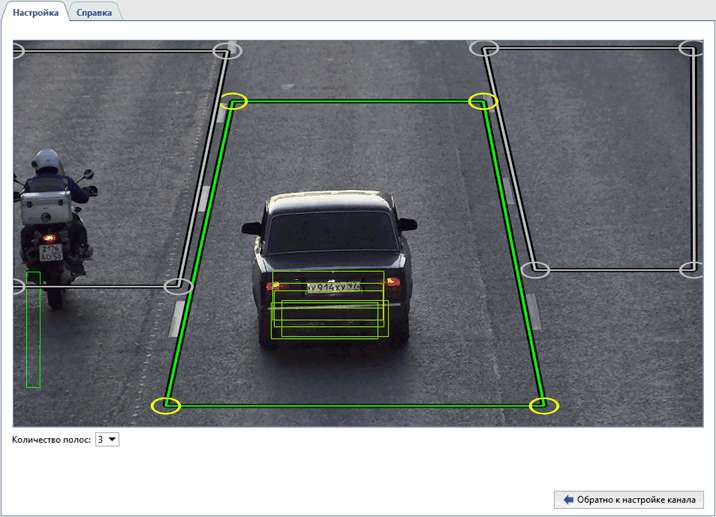Open the Количество полос dropdown
716x517 pixels.
pos(107,439)
